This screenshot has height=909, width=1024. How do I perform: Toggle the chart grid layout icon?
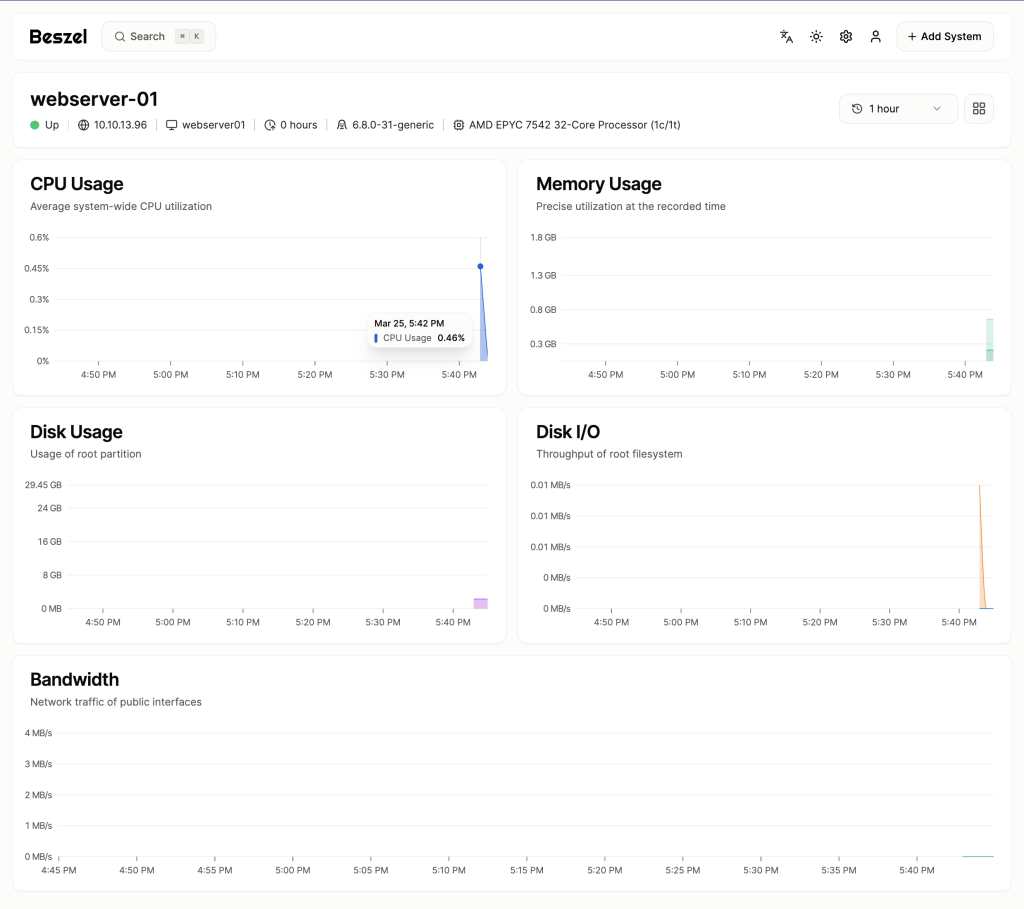[978, 109]
